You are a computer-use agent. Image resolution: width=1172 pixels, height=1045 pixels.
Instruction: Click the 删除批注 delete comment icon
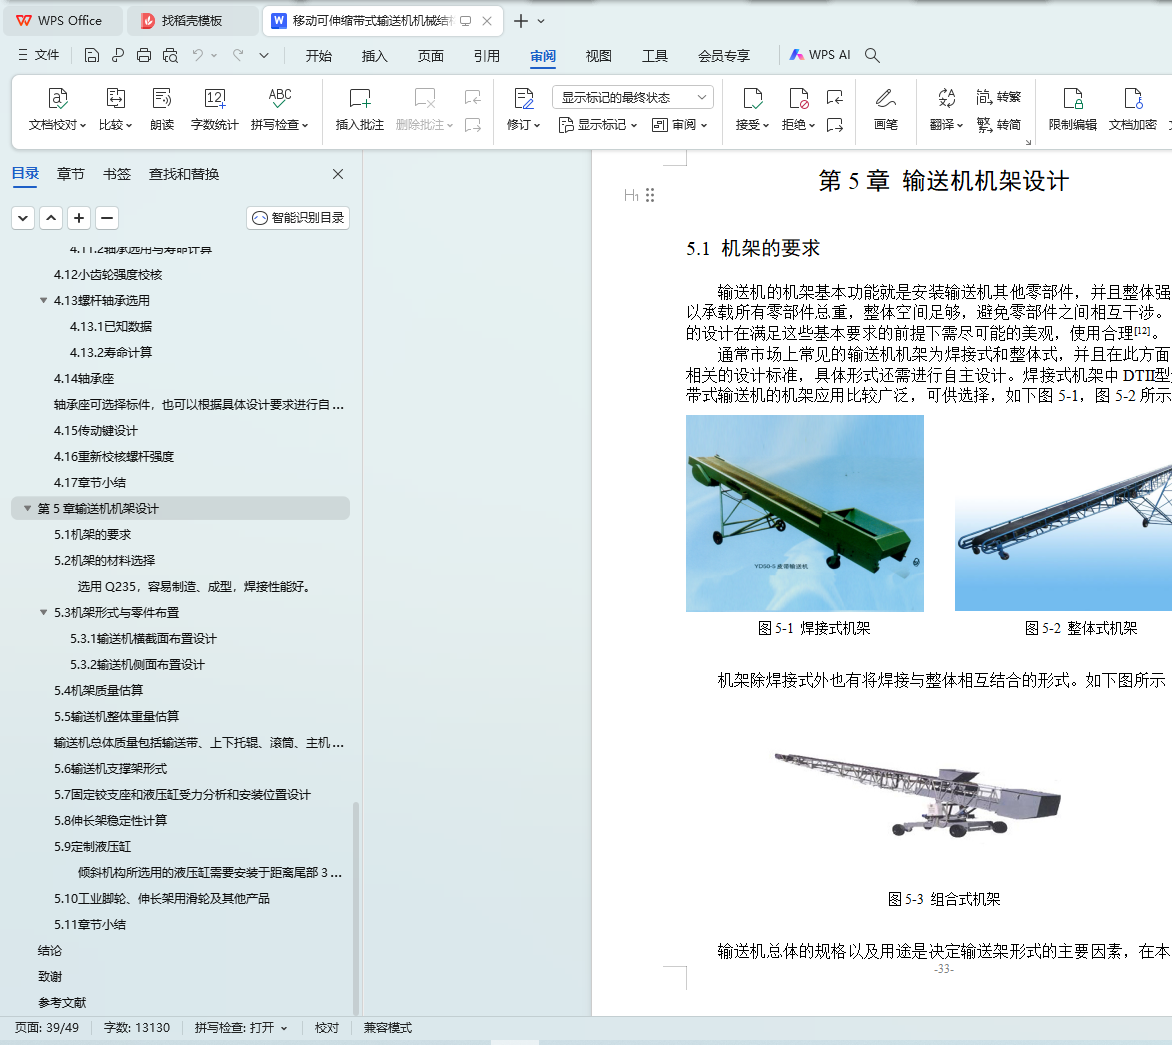click(425, 109)
